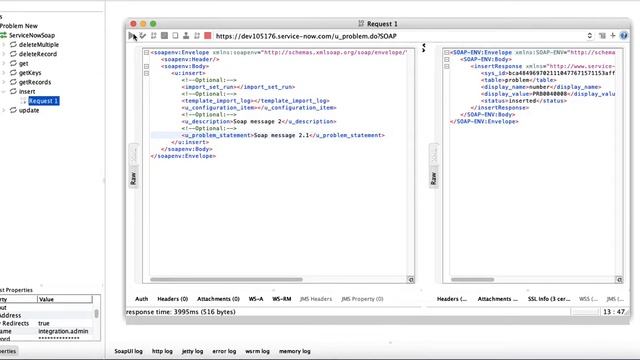Collapse SOAP-ENV:Envelope fold marker in response
Screen dimensions: 640x360
tap(447, 52)
